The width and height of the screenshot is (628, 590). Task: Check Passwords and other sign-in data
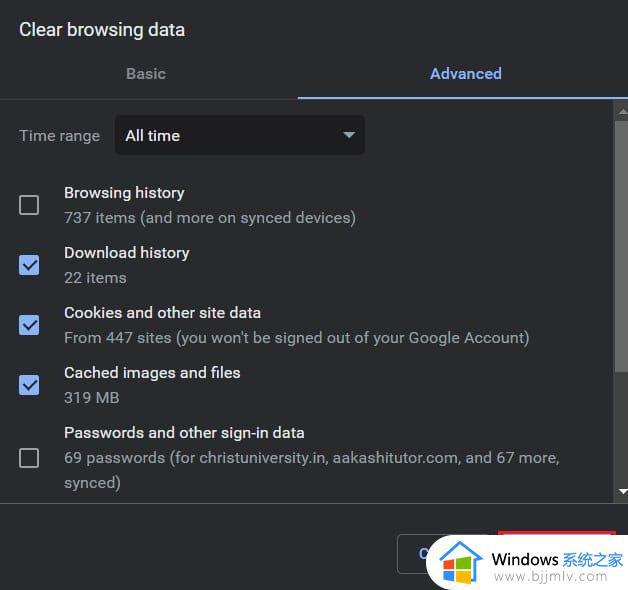[x=29, y=458]
